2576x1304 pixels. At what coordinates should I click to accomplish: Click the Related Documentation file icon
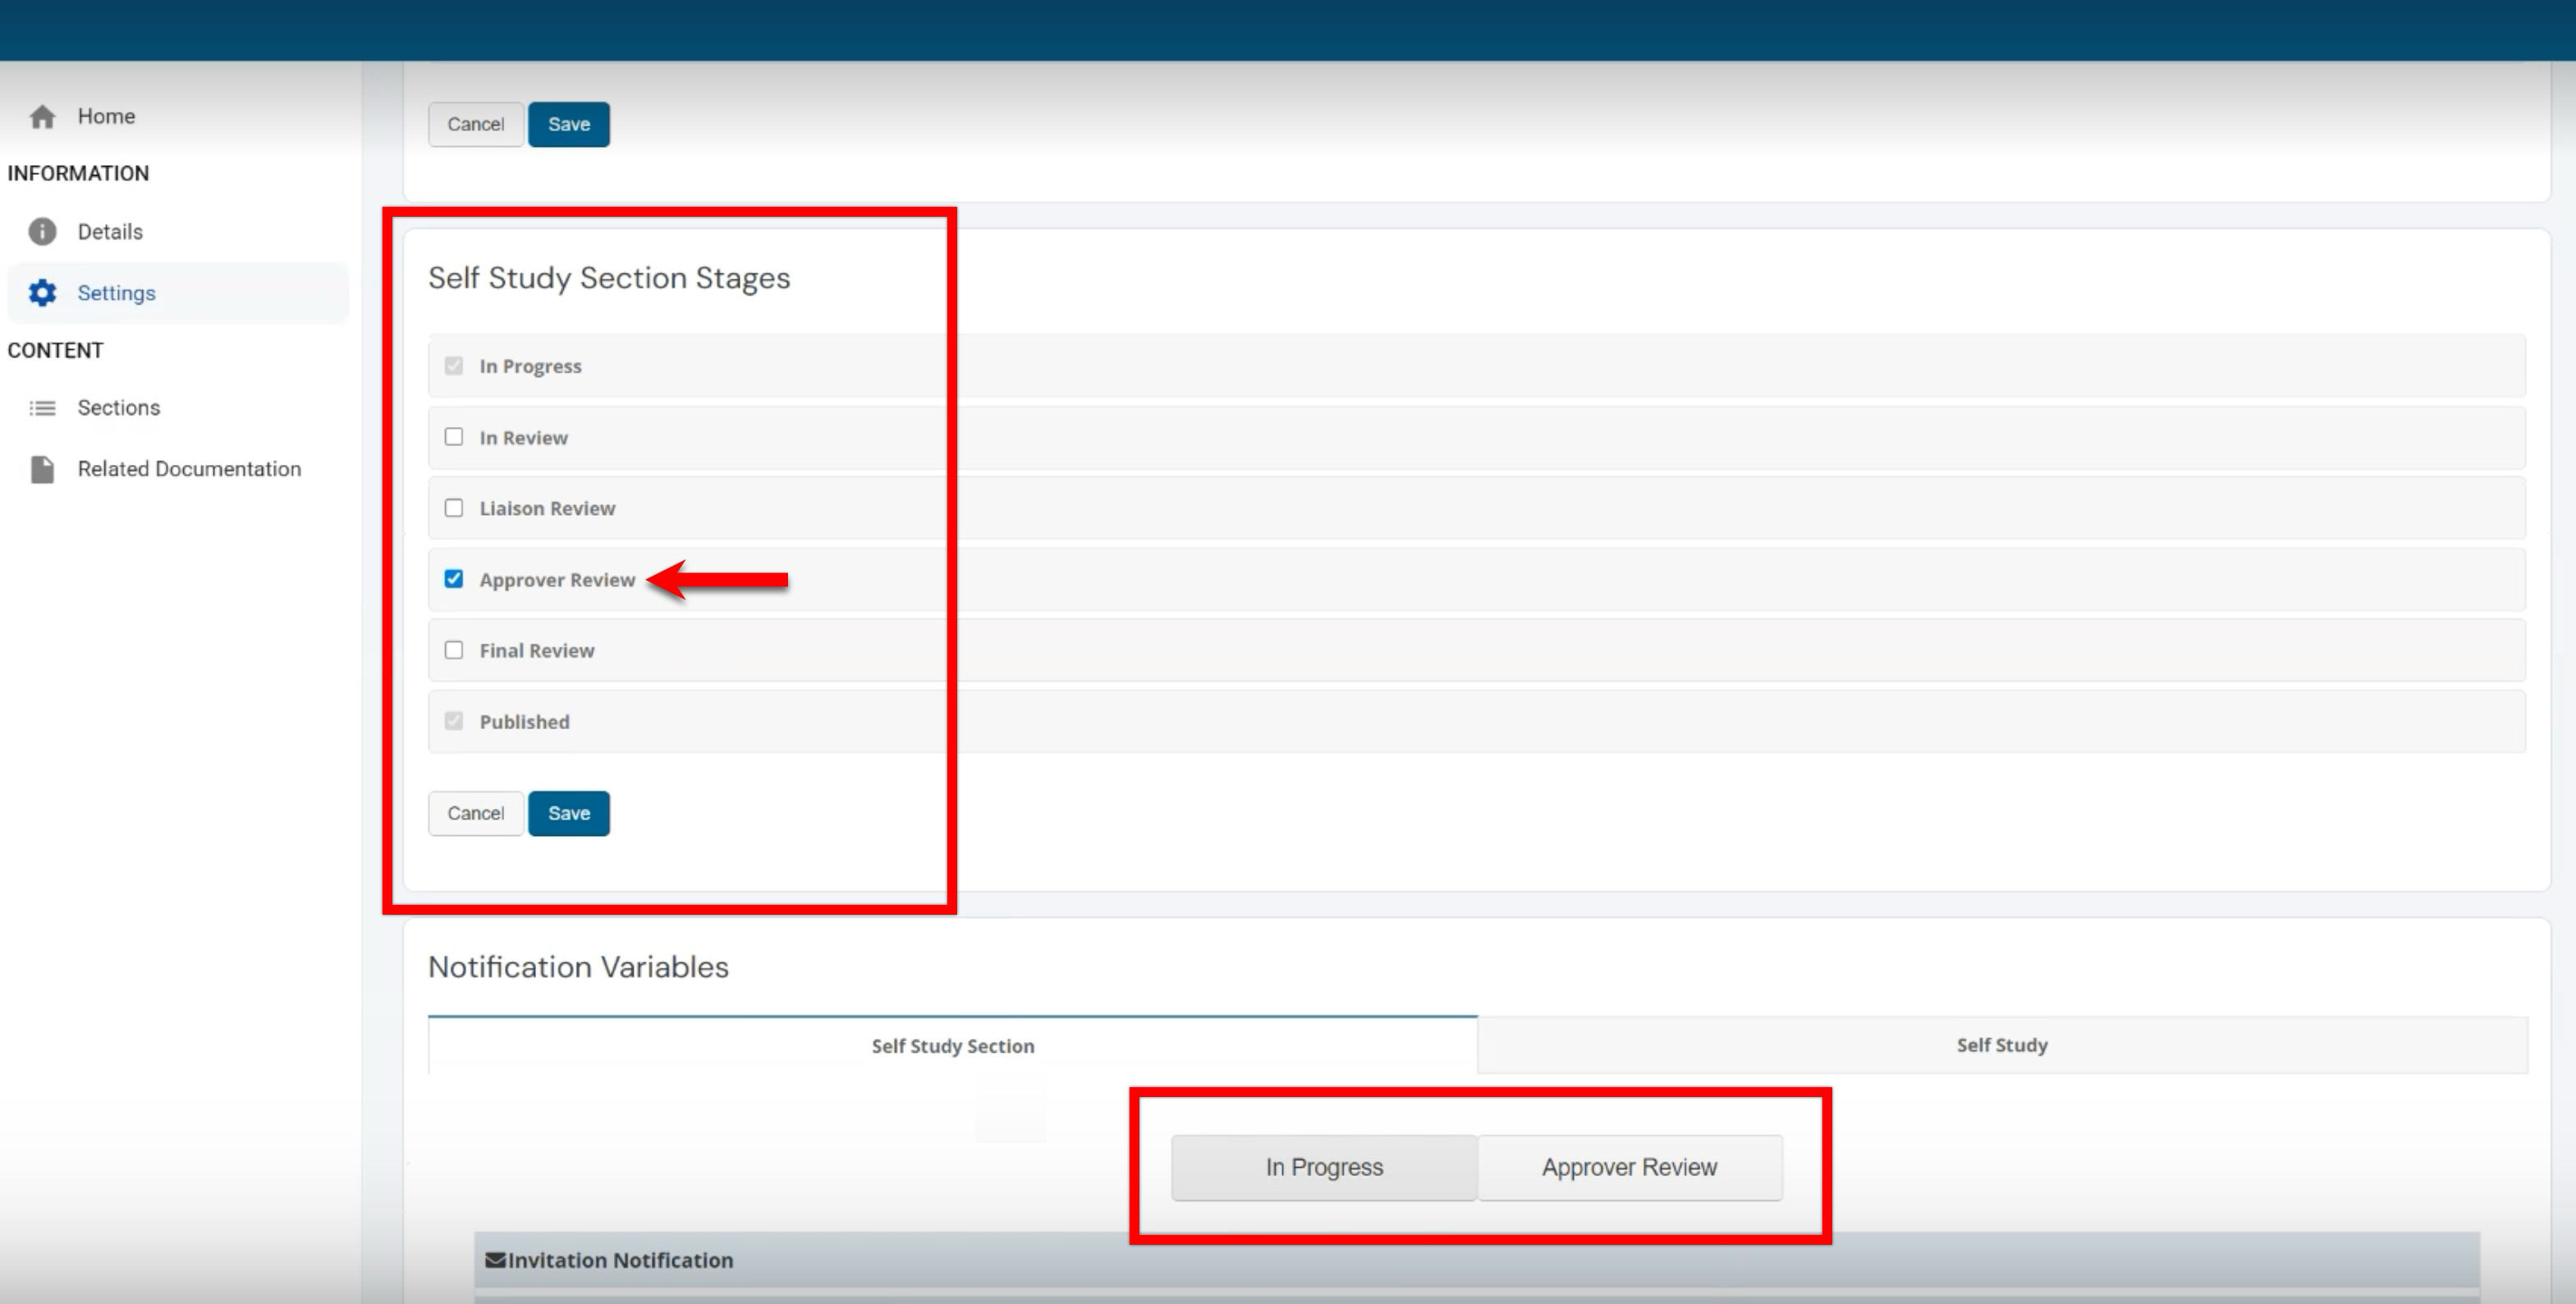(x=42, y=469)
